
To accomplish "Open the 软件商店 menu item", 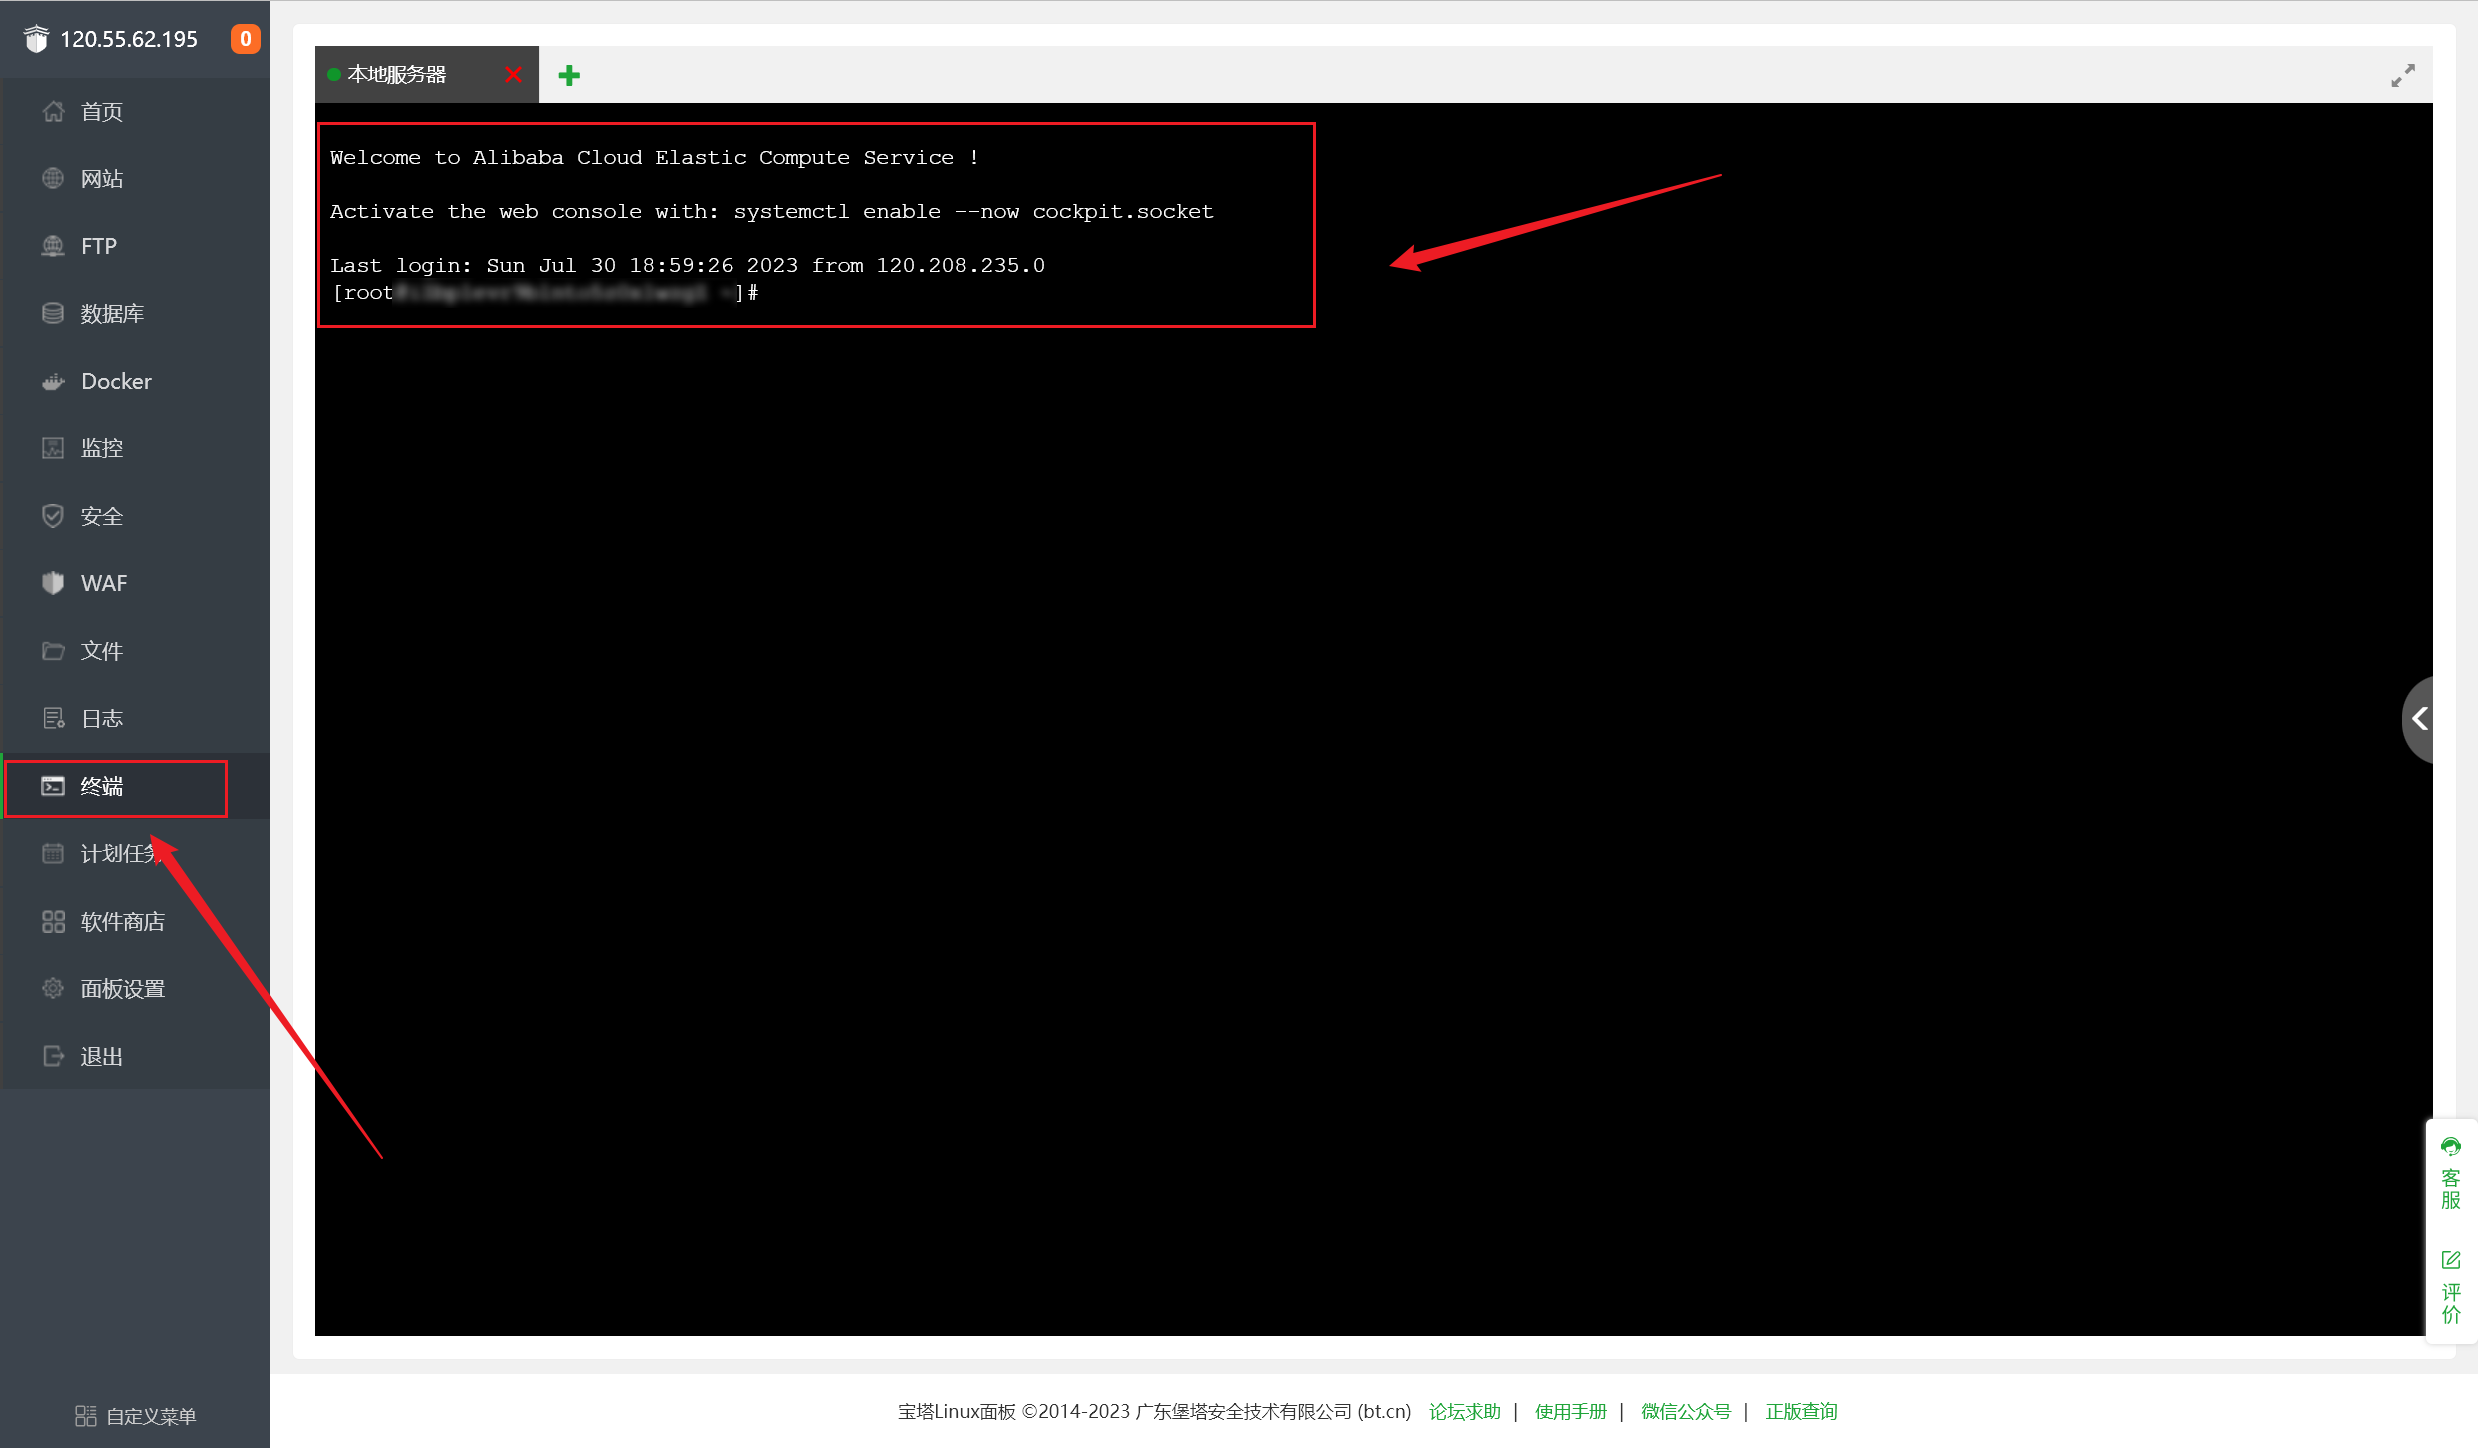I will [x=135, y=921].
